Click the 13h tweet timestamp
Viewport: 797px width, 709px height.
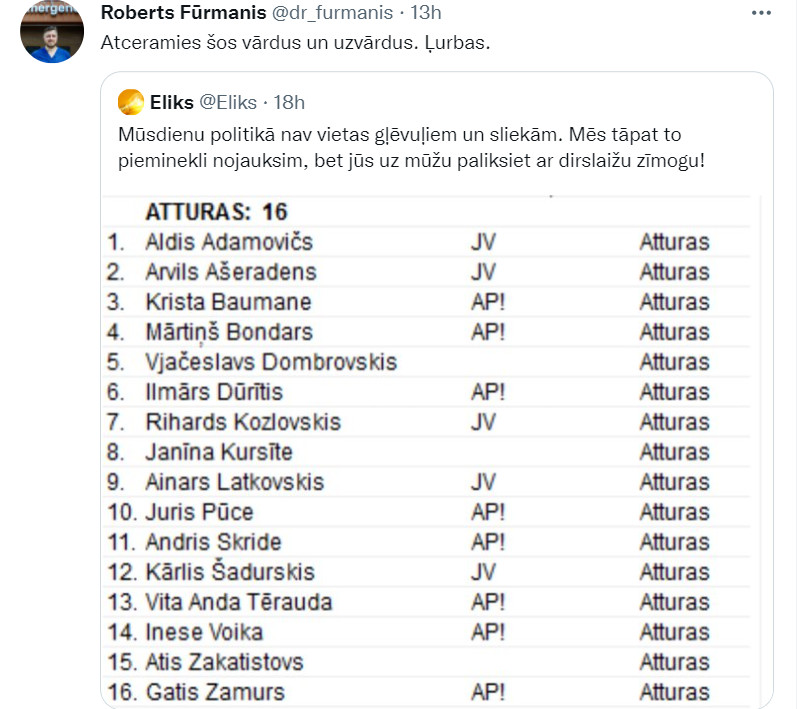[426, 12]
